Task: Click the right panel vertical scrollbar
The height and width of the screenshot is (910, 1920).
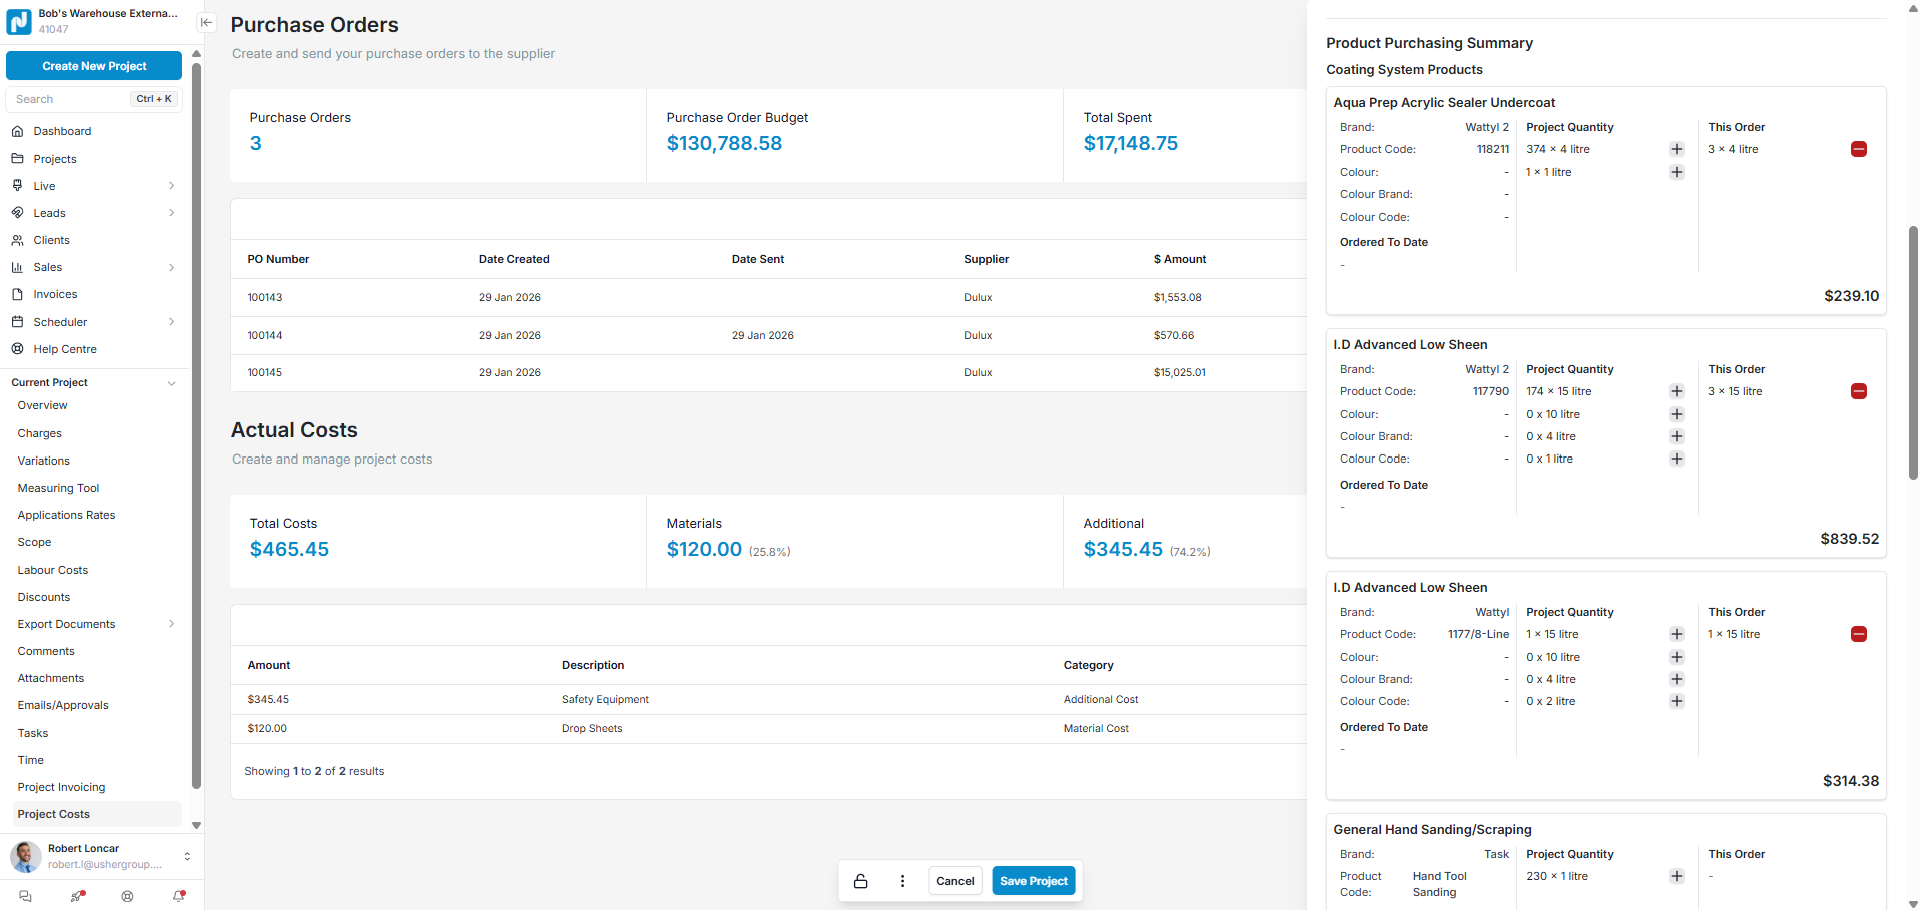Action: [1912, 350]
